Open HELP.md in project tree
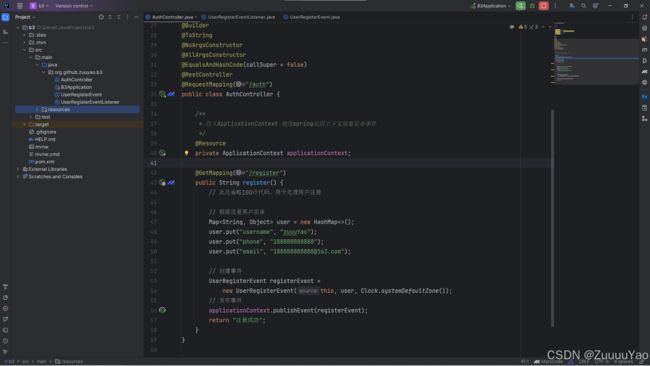Screen dimensions: 650x366 pos(42,139)
